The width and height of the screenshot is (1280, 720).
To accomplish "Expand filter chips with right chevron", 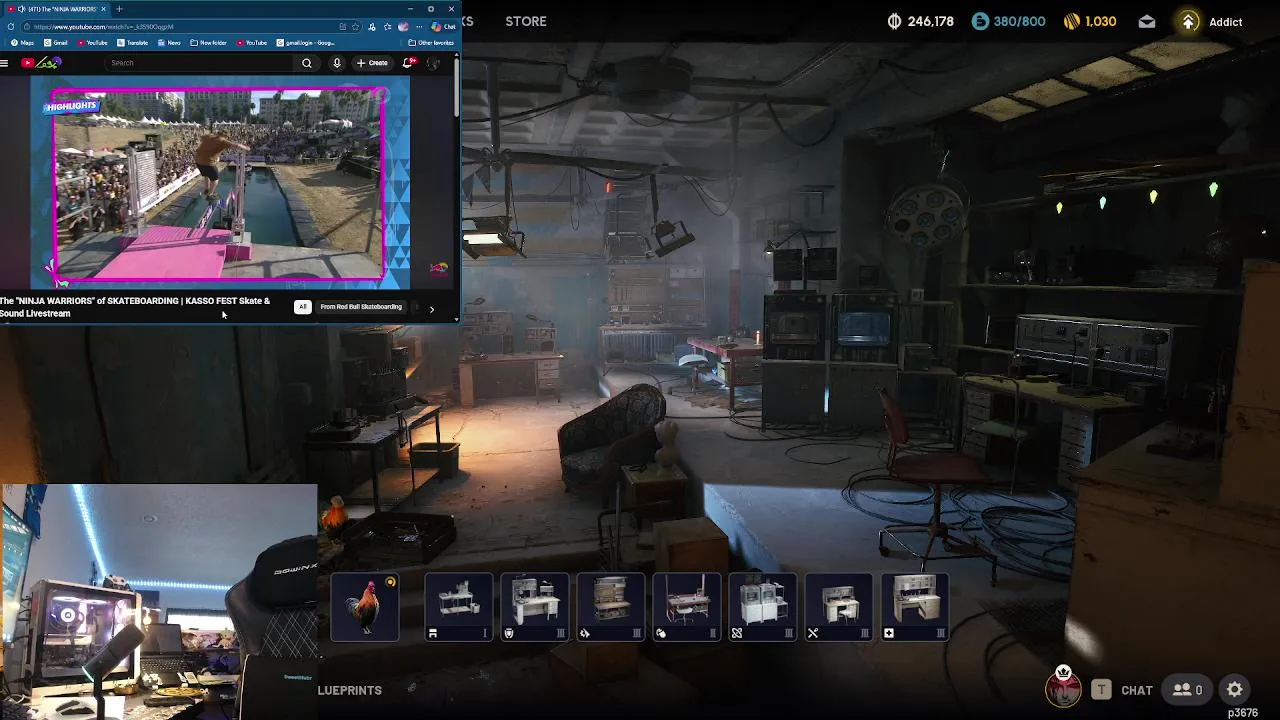I will (x=432, y=309).
